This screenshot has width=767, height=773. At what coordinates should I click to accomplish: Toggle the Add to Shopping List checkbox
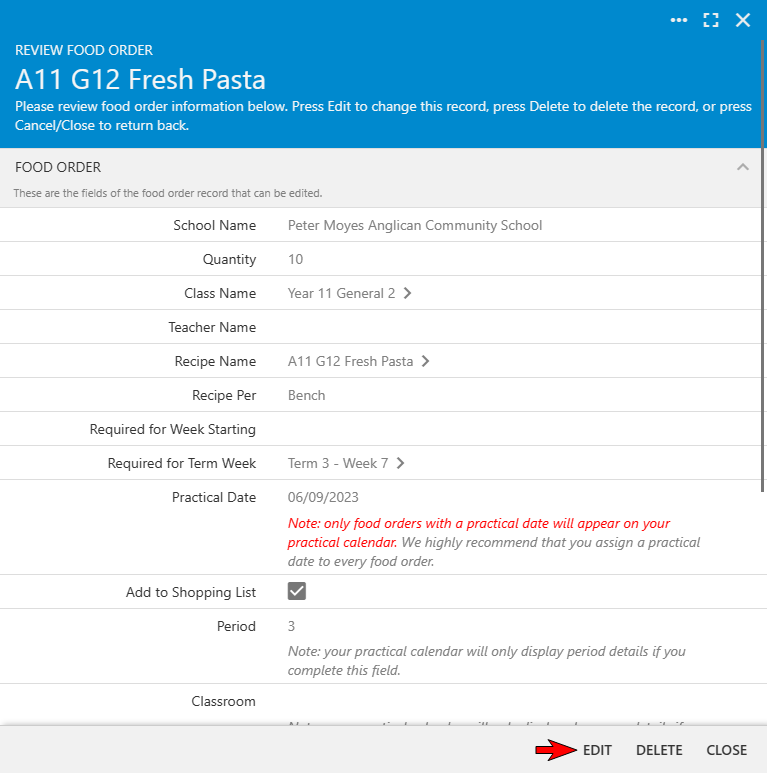(x=297, y=592)
